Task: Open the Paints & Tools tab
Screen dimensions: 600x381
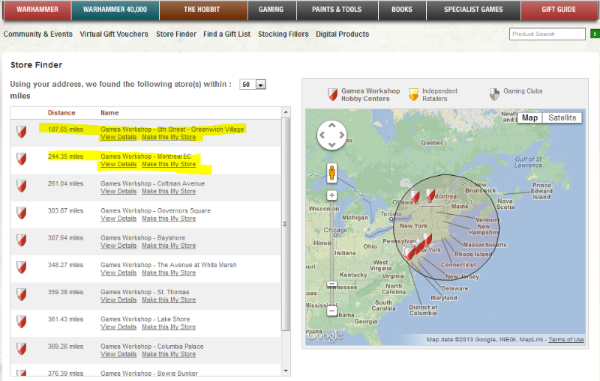Action: 337,10
